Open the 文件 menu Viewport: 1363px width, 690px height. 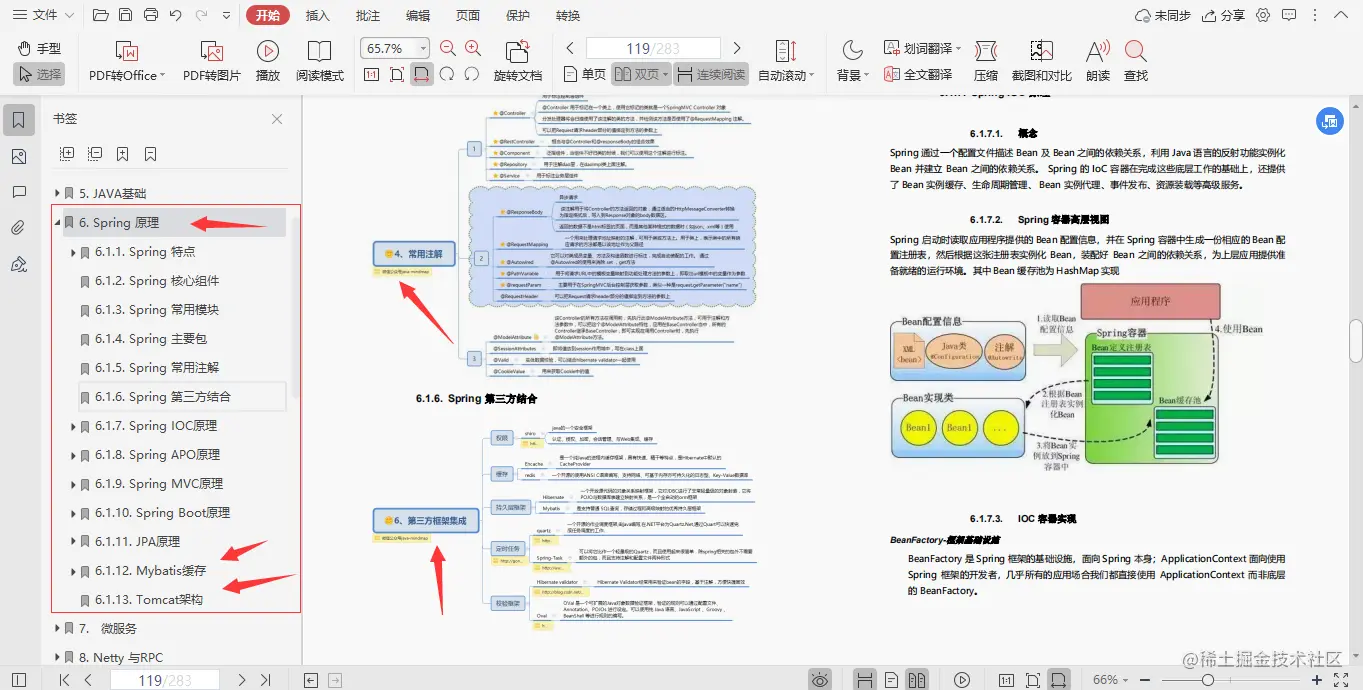click(x=42, y=15)
